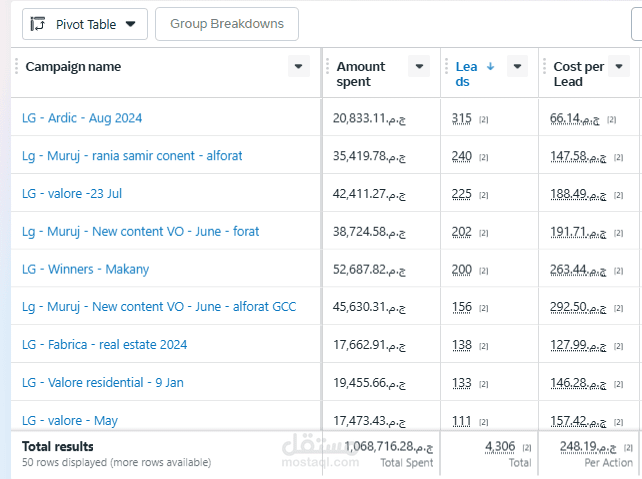This screenshot has height=479, width=642.
Task: Click the Leads column header text
Action: (x=466, y=74)
